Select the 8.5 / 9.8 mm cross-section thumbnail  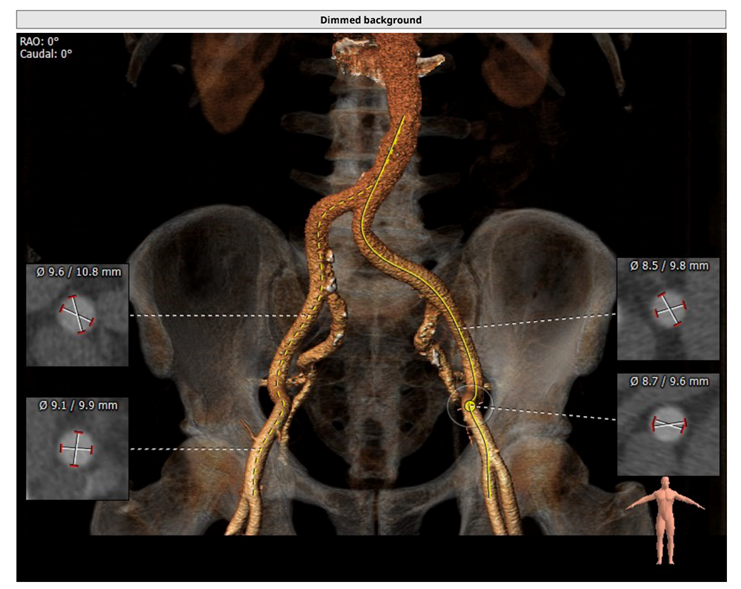tap(668, 309)
